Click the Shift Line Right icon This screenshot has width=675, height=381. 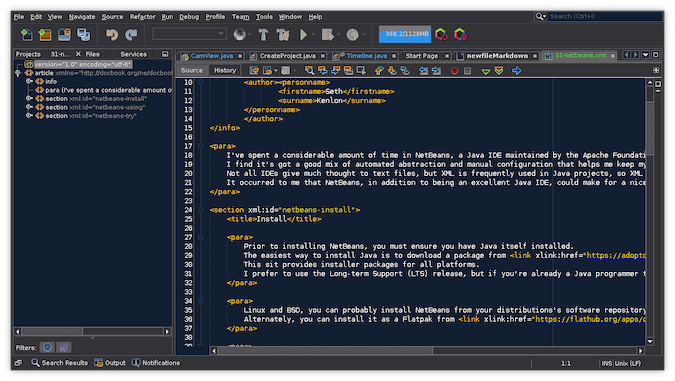point(437,71)
